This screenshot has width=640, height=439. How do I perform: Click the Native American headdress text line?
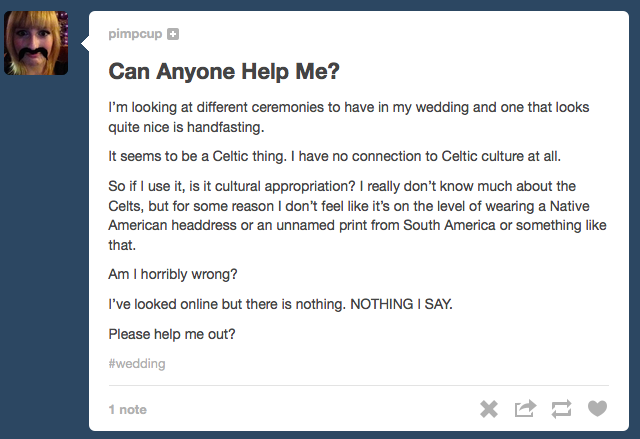point(358,225)
